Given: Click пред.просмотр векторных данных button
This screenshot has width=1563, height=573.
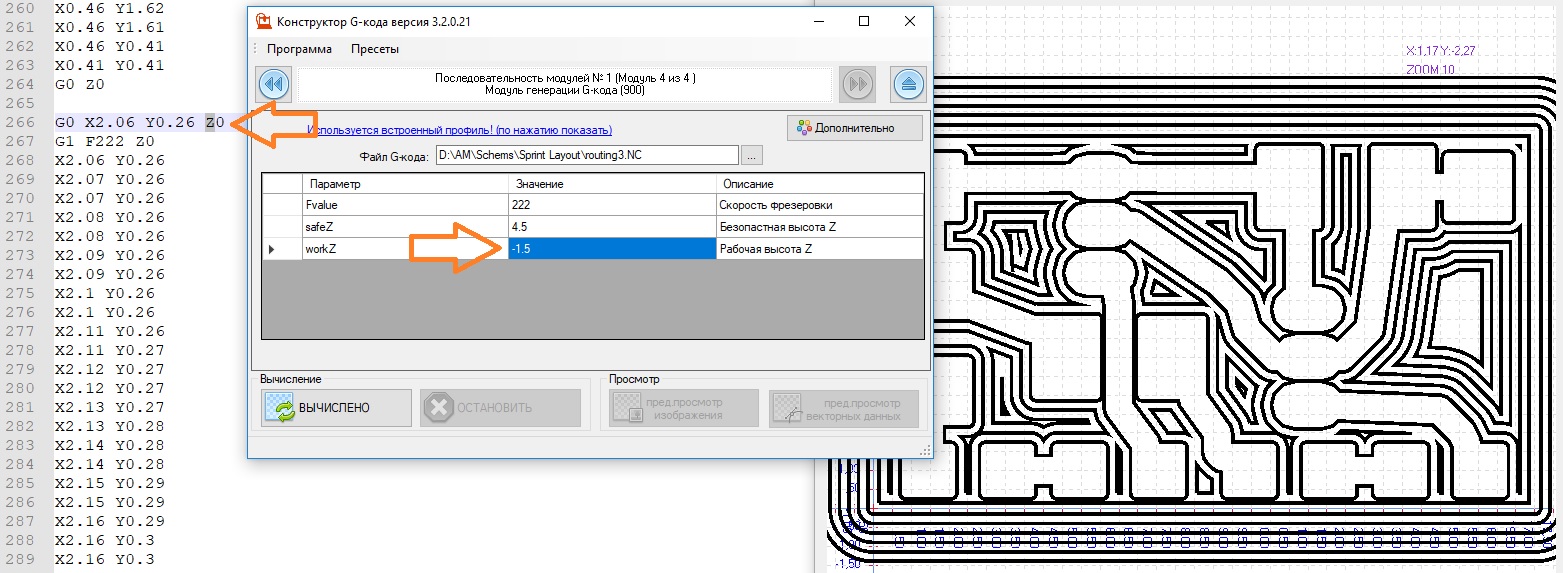Looking at the screenshot, I should [x=844, y=408].
